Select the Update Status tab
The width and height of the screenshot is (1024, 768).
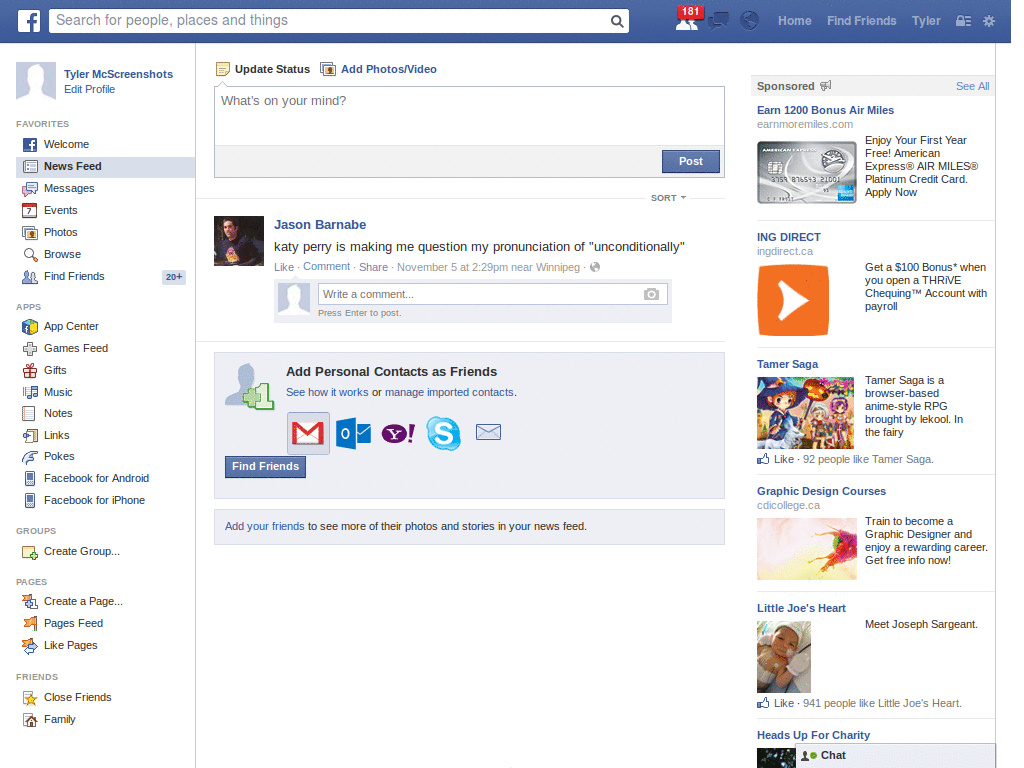point(263,69)
